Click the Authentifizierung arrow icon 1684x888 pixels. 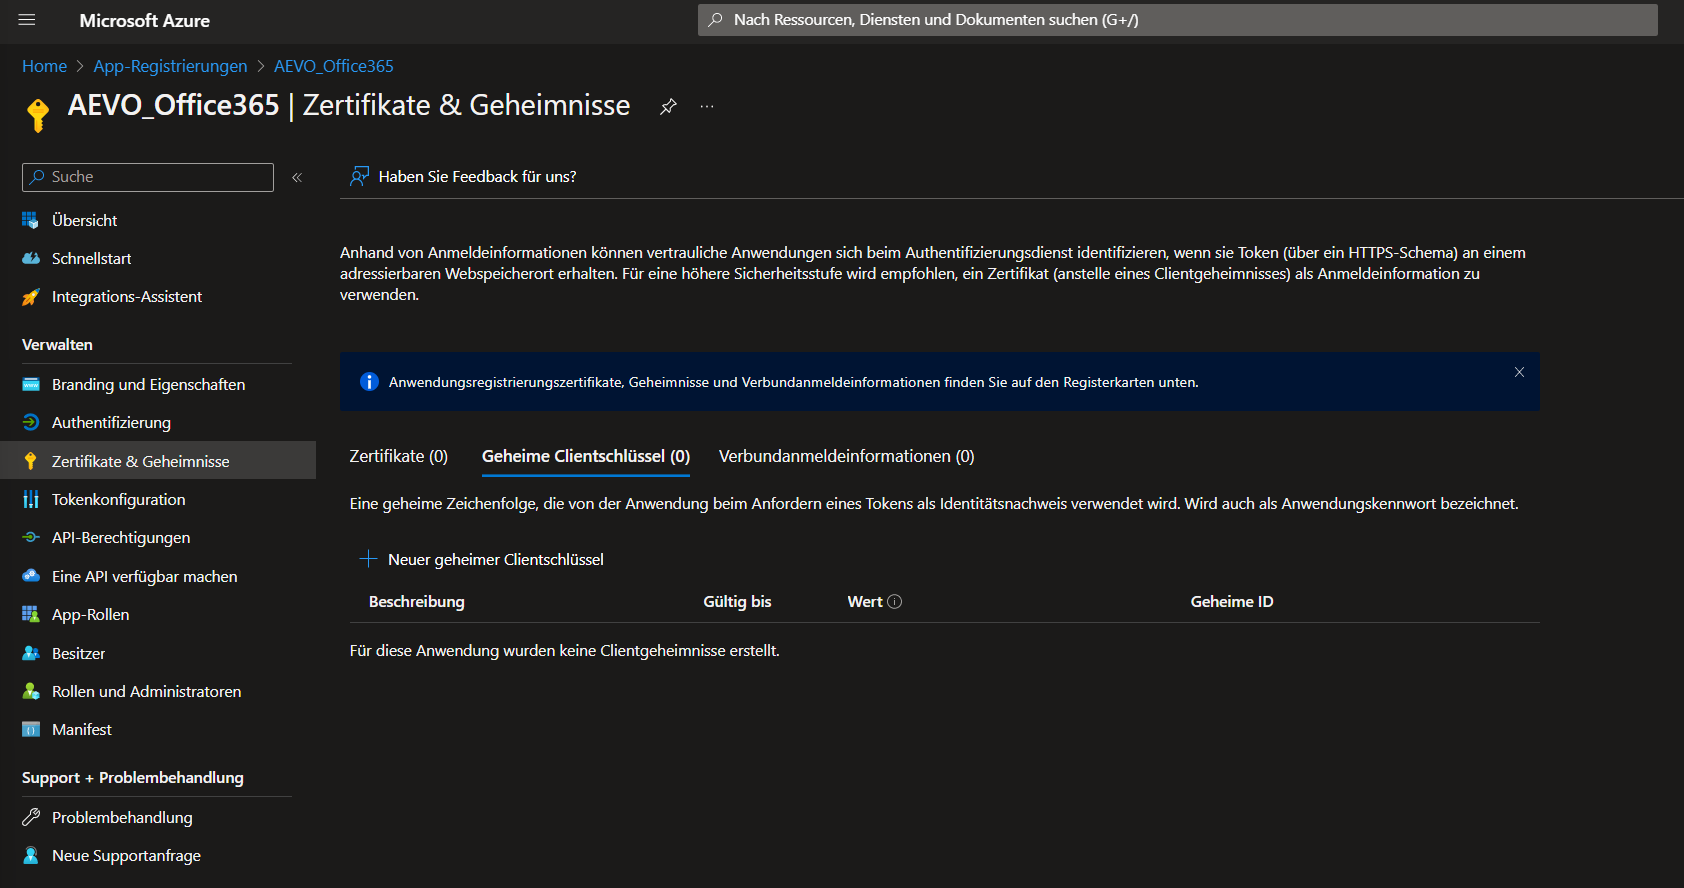pyautogui.click(x=31, y=423)
